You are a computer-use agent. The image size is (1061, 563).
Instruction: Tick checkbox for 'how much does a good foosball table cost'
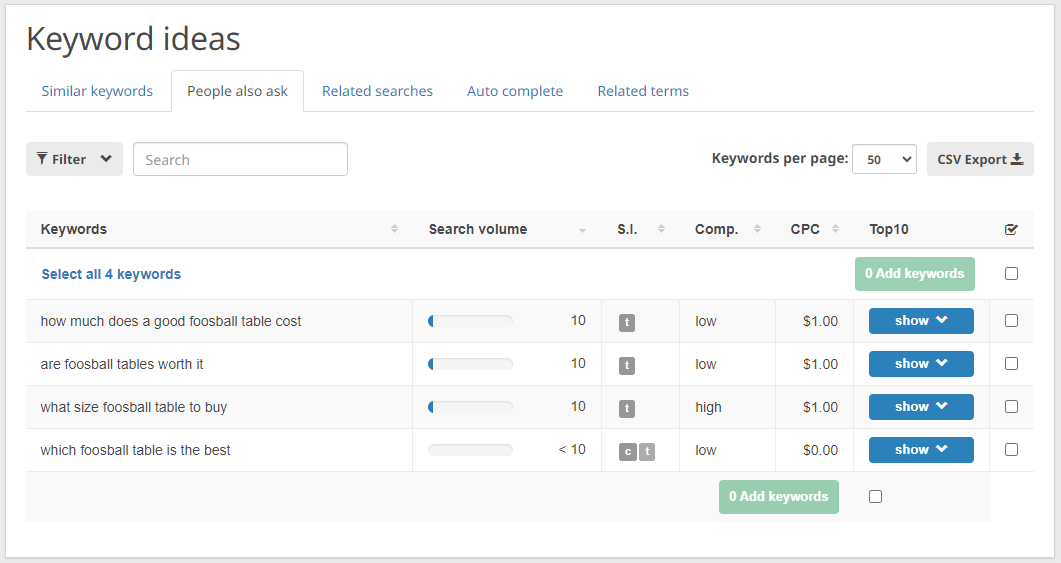point(1011,321)
